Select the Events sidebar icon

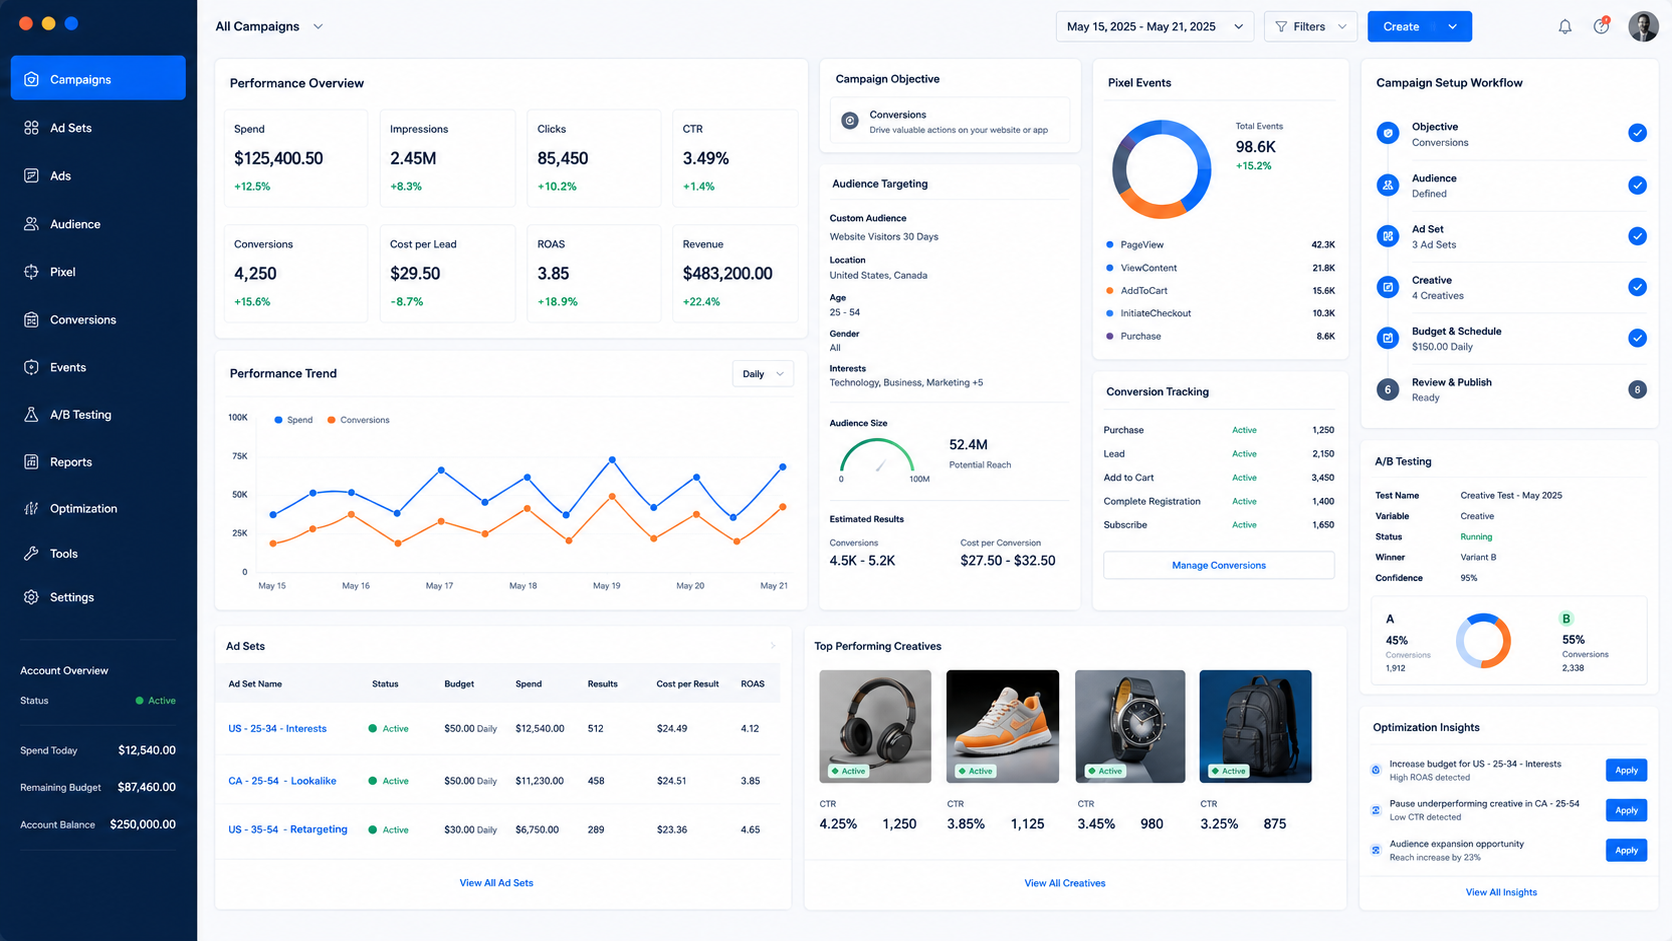(x=31, y=367)
